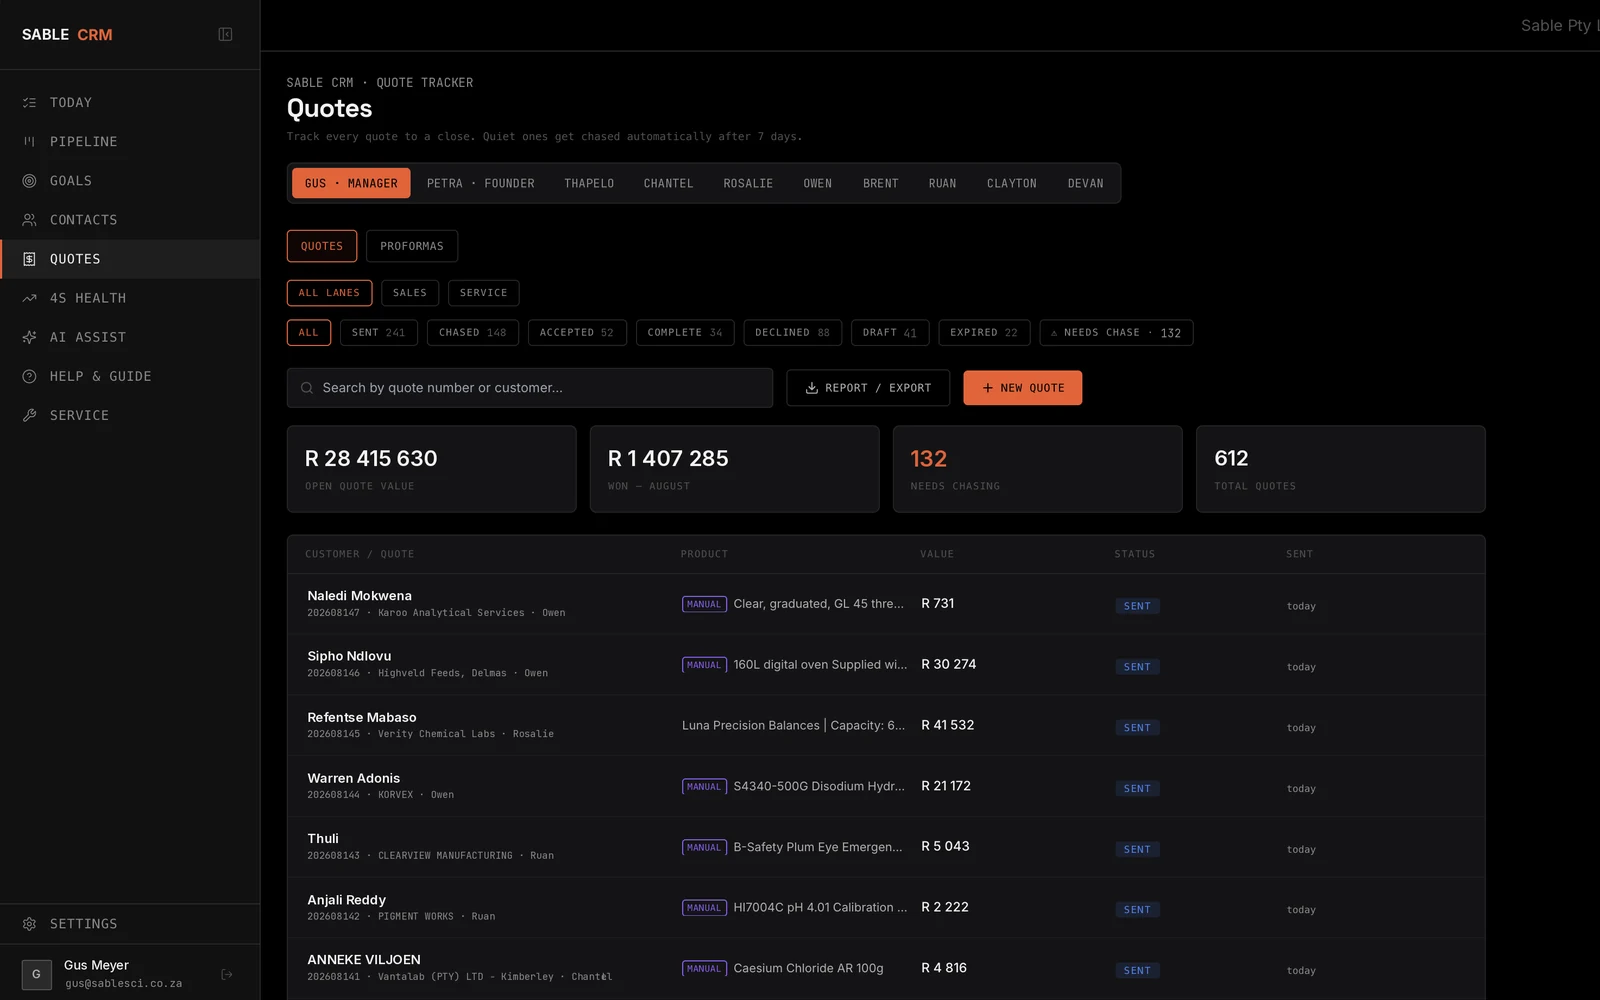
Task: Switch to Brent's quotes tab
Action: click(881, 183)
